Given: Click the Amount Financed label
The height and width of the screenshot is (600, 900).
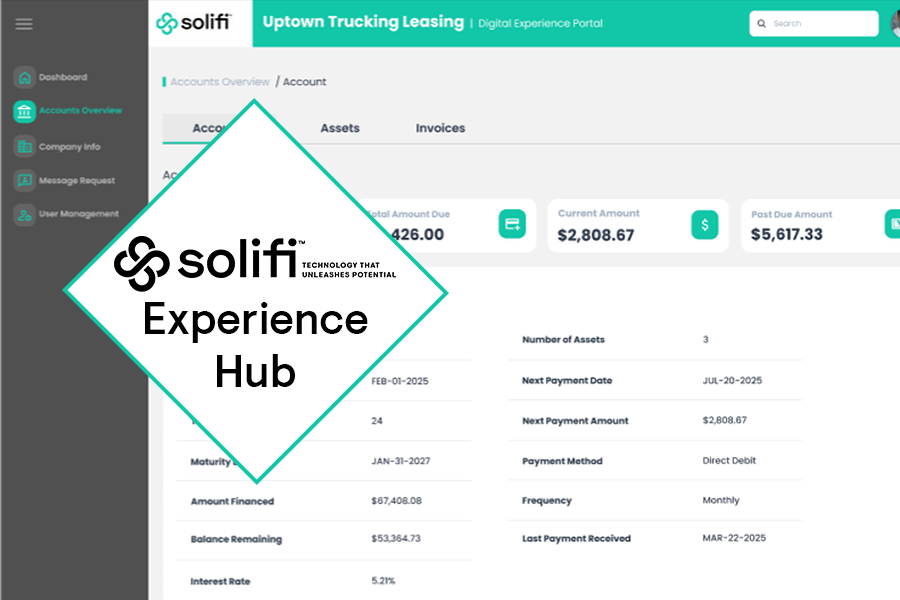Looking at the screenshot, I should click(x=232, y=501).
